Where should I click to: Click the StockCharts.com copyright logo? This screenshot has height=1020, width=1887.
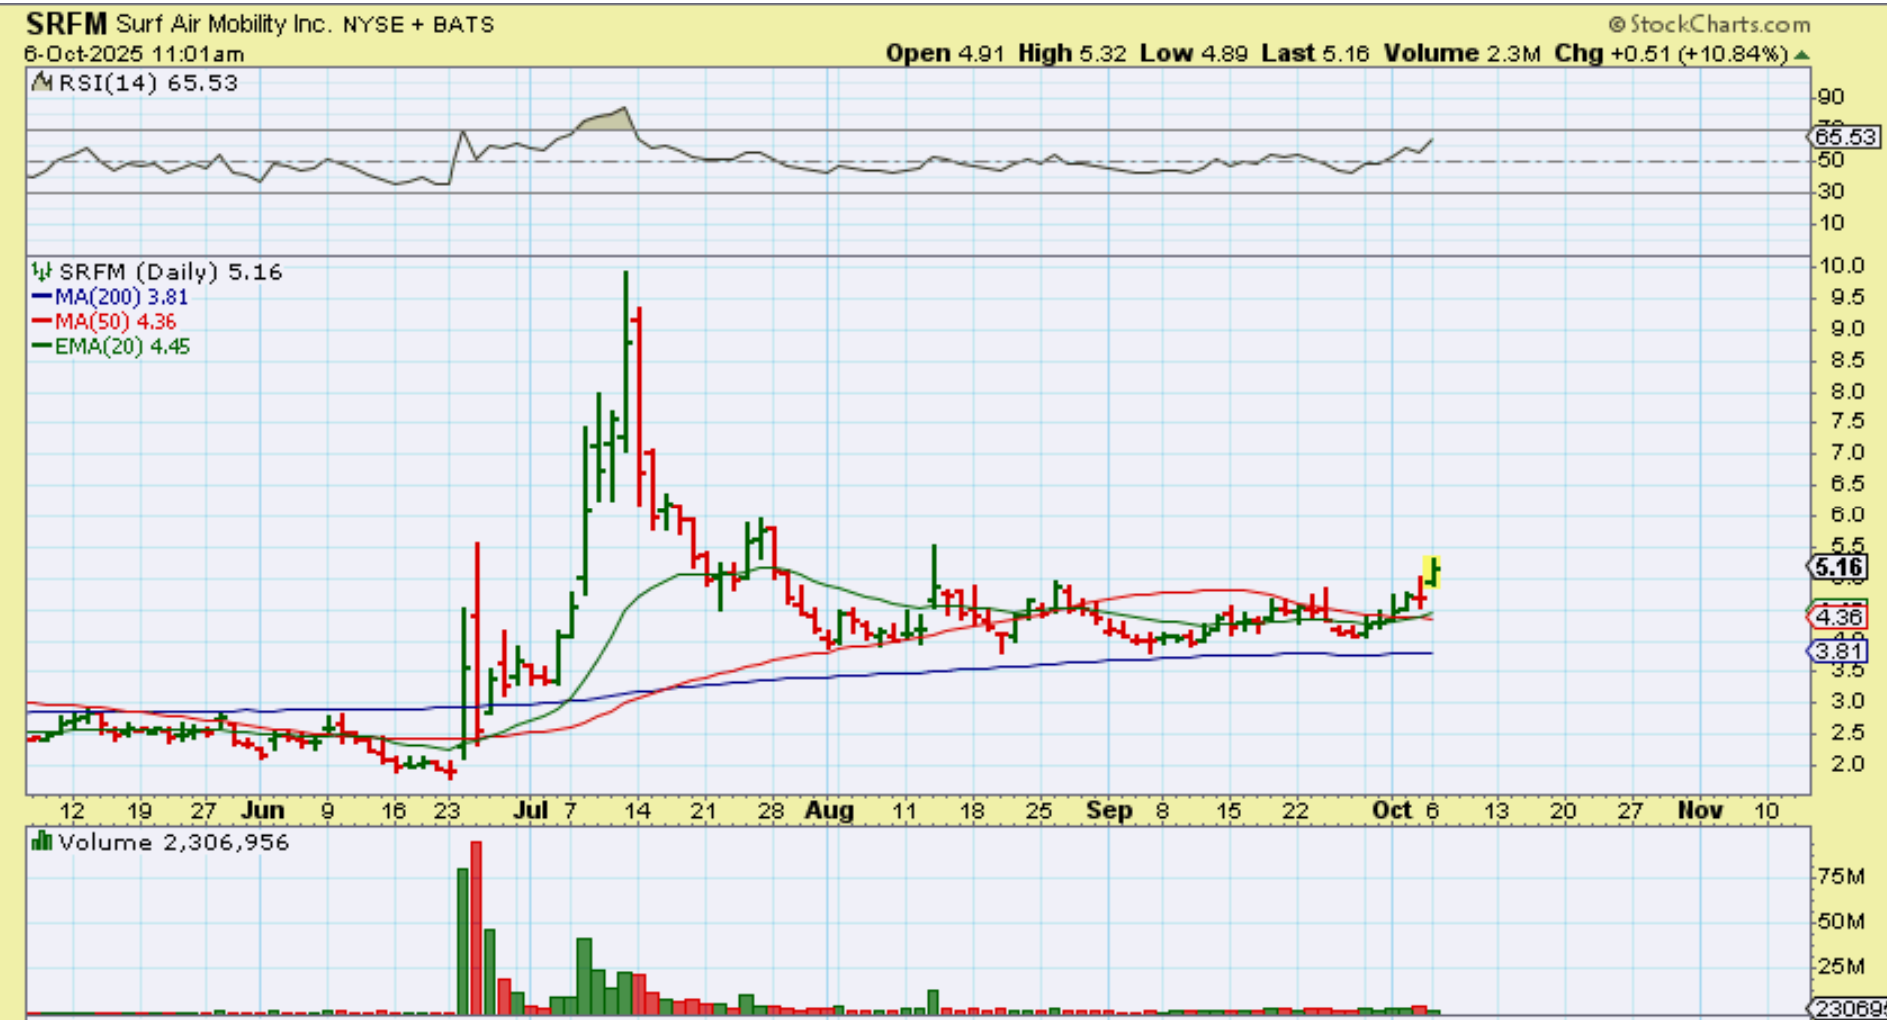click(x=1708, y=24)
